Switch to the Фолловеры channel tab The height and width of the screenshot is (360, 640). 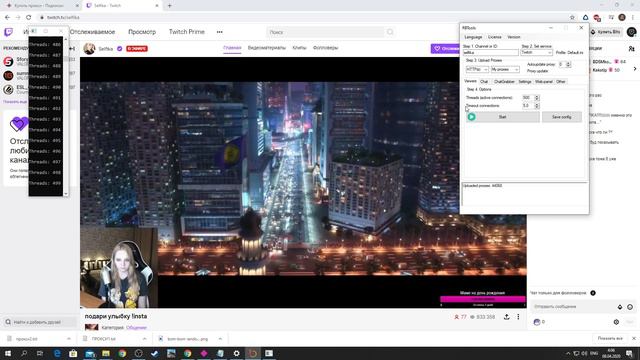(325, 48)
